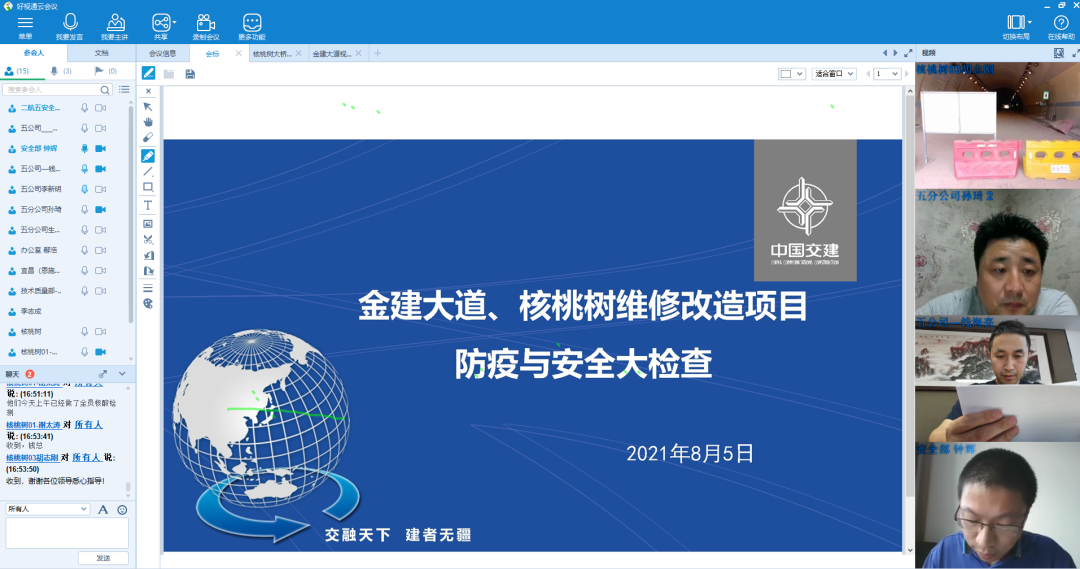The image size is (1080, 569).
Task: Toggle camera for 安全部 钟辉
Action: point(101,148)
